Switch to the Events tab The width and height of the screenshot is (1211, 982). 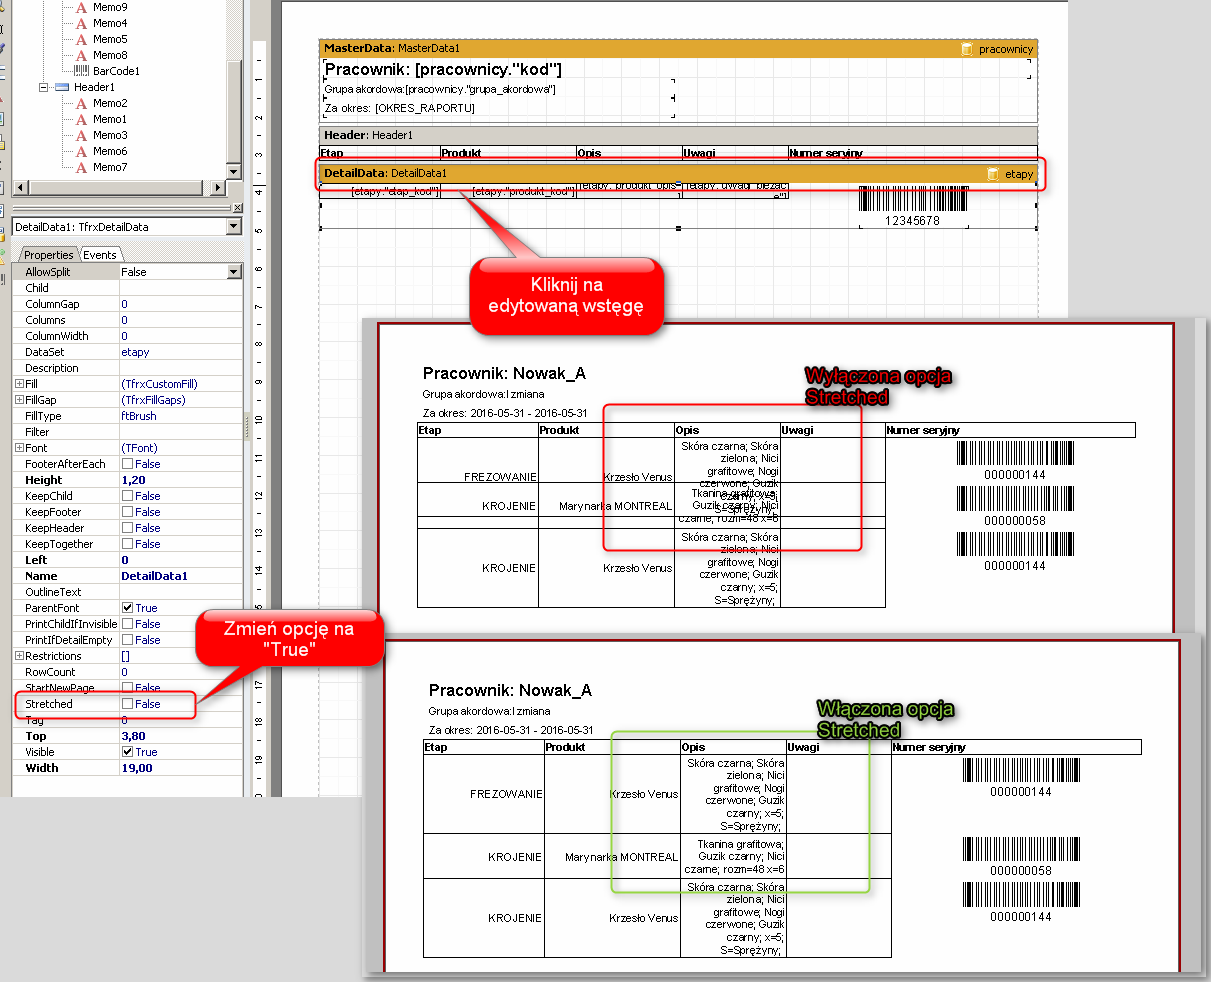pyautogui.click(x=100, y=255)
